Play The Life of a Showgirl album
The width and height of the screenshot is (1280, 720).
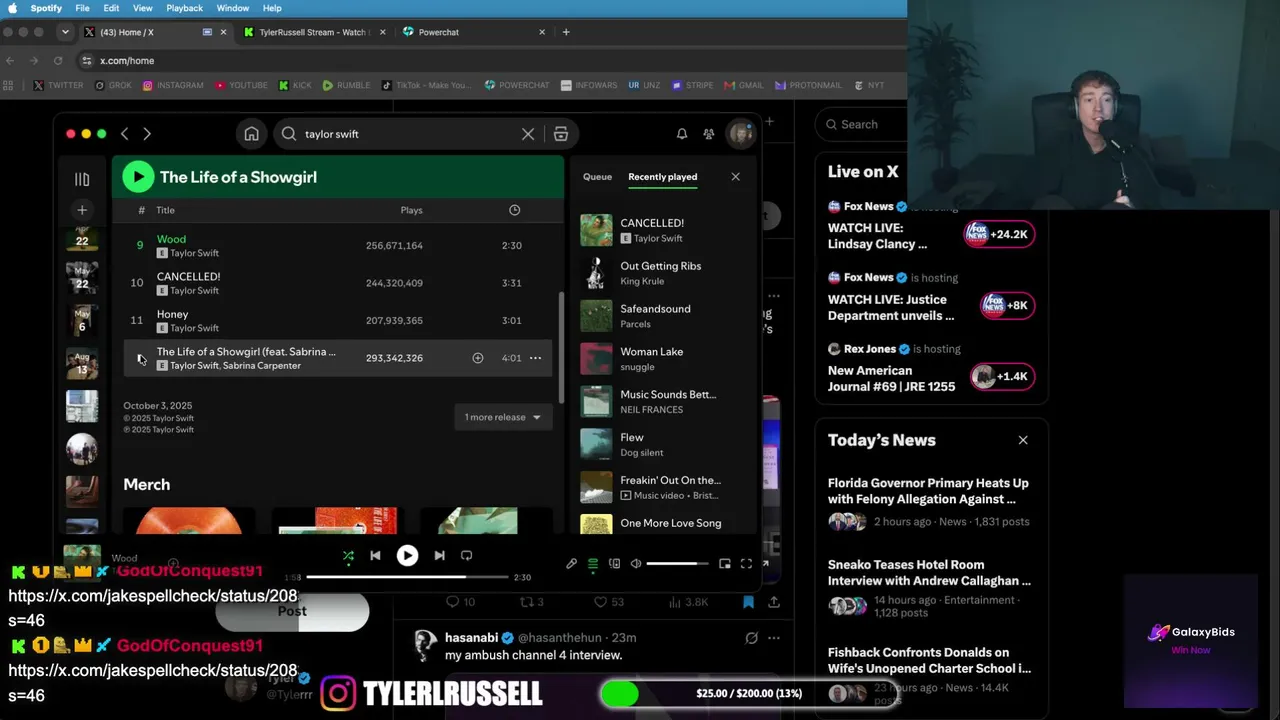pyautogui.click(x=138, y=177)
